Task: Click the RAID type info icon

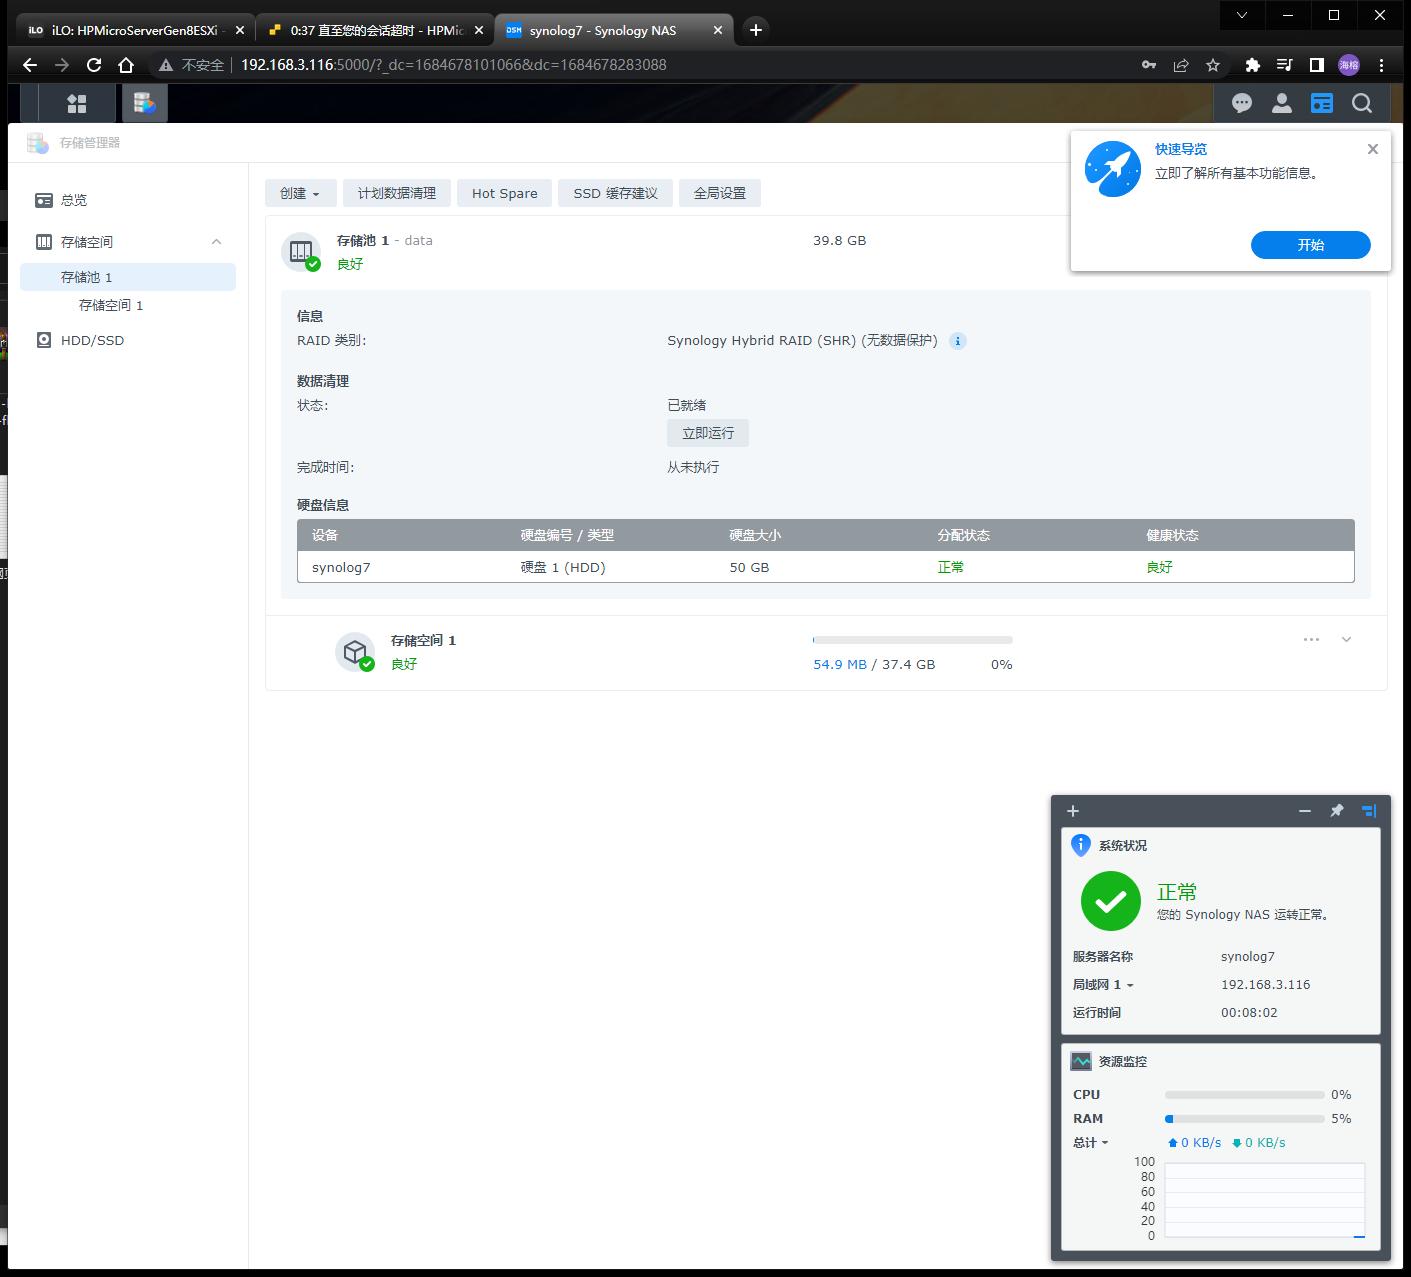Action: pos(958,341)
